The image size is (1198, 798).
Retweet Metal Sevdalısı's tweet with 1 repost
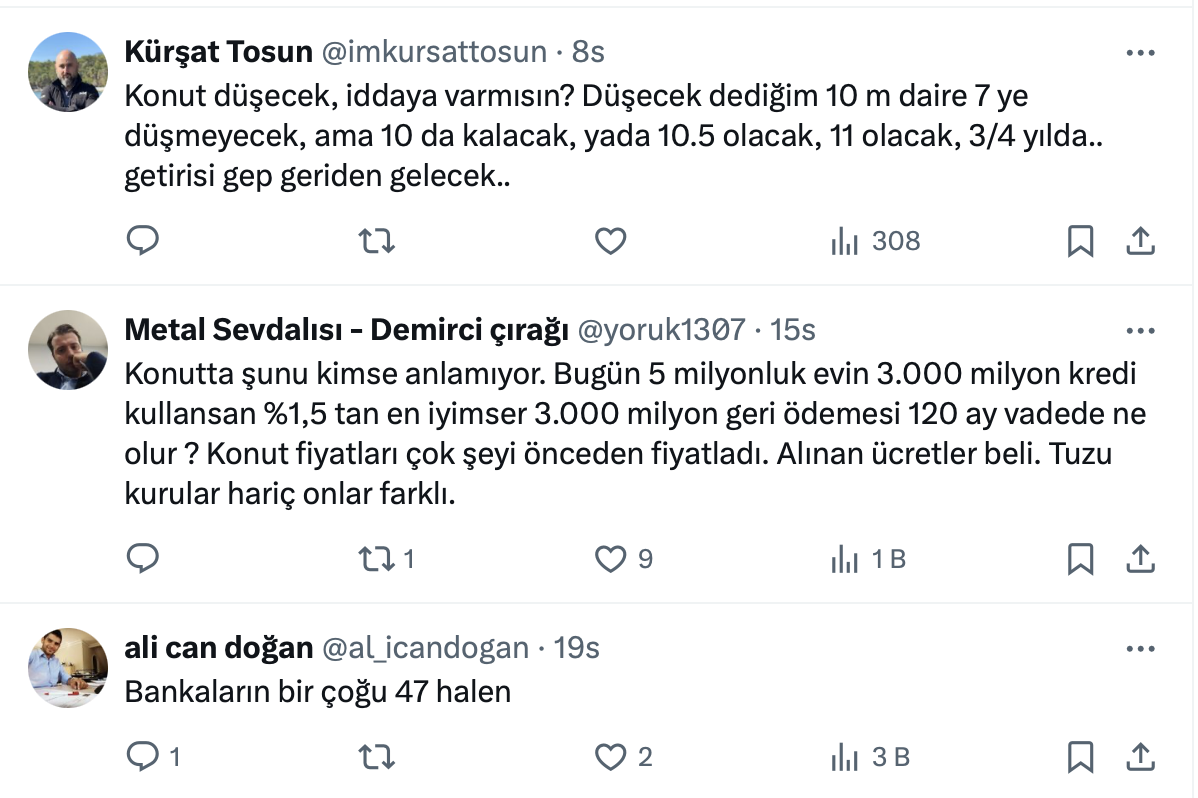click(377, 559)
